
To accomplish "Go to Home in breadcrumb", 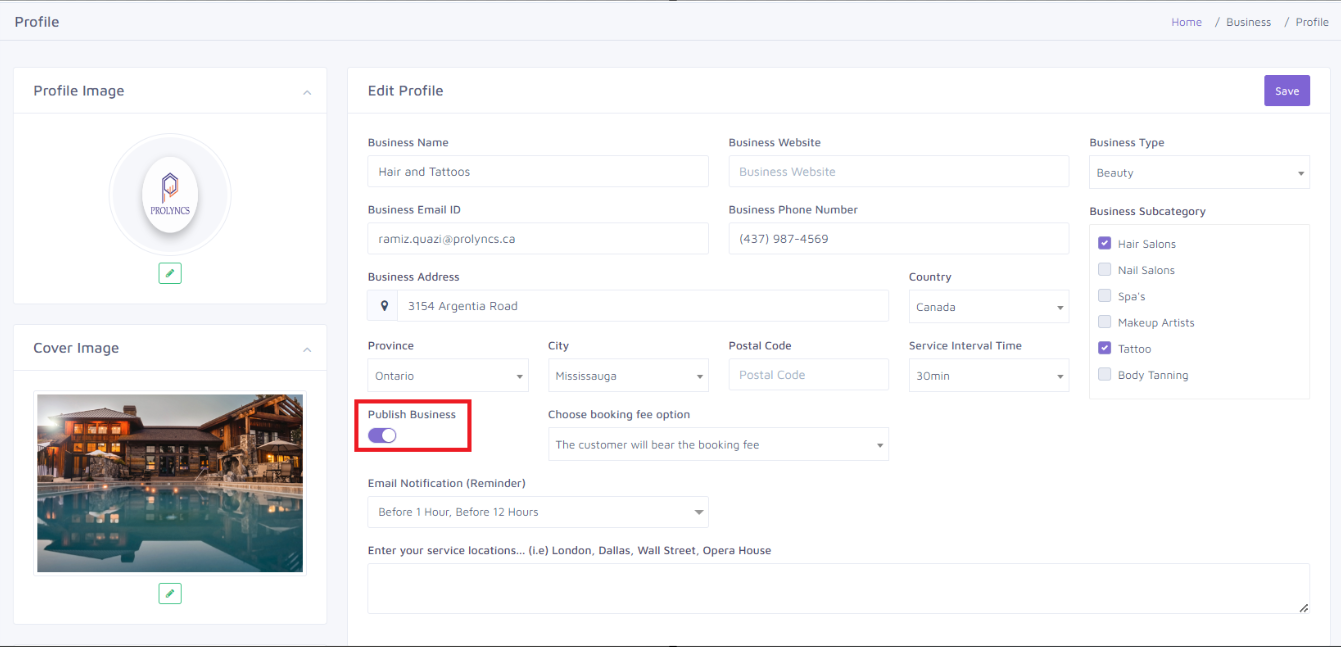I will point(1187,22).
